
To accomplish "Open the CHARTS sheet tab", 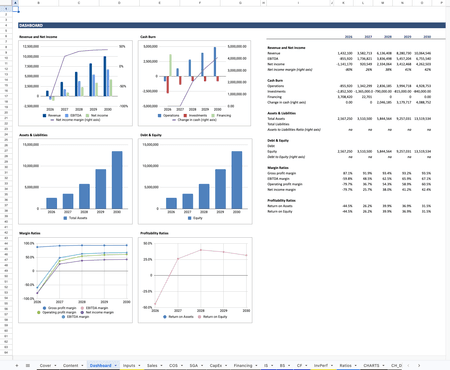I will 371,366.
